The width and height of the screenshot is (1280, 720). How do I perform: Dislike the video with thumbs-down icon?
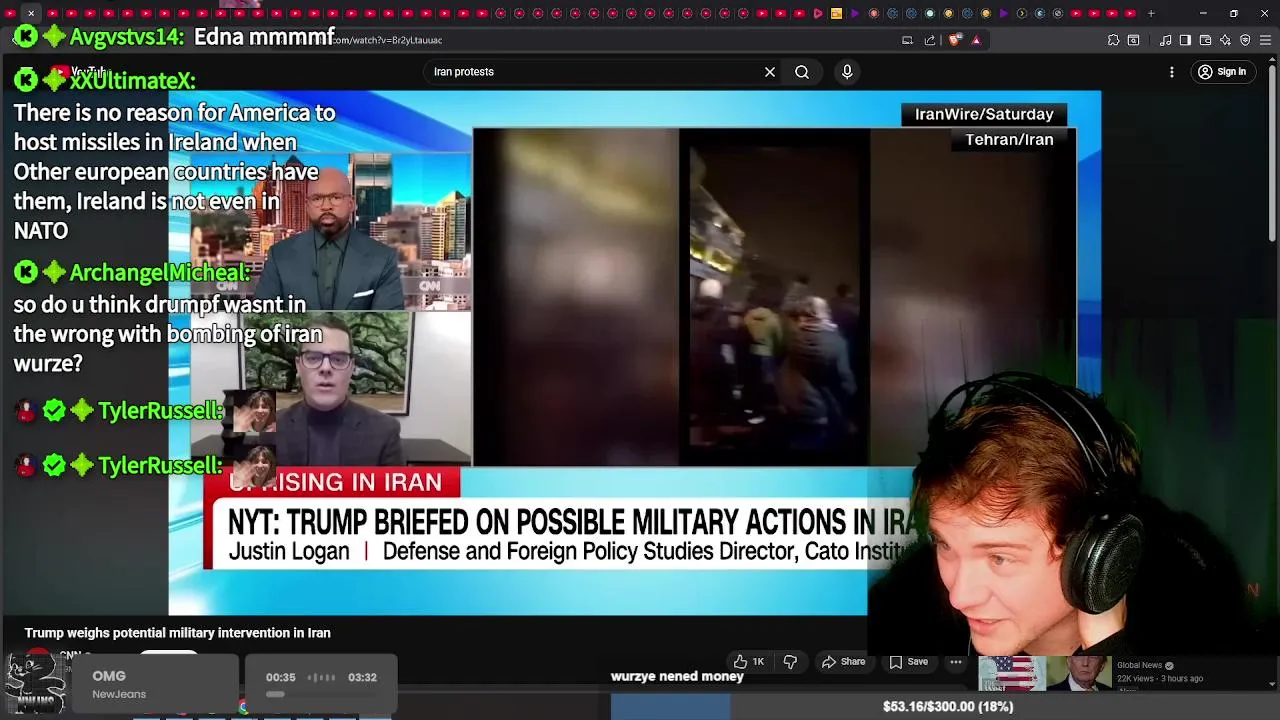click(790, 662)
